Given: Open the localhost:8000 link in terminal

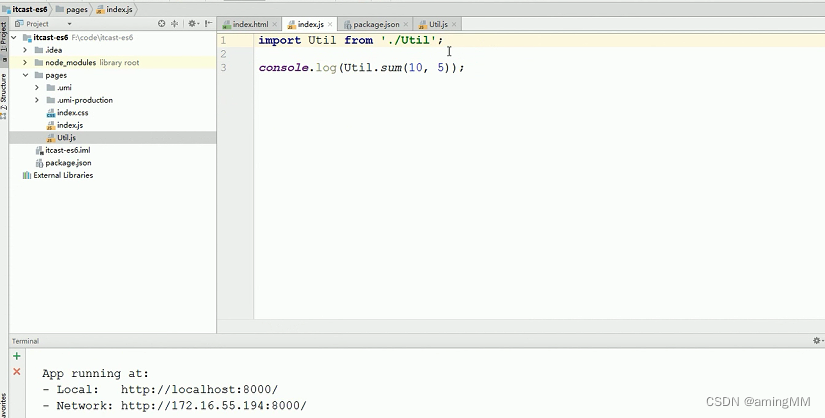Looking at the screenshot, I should [199, 390].
